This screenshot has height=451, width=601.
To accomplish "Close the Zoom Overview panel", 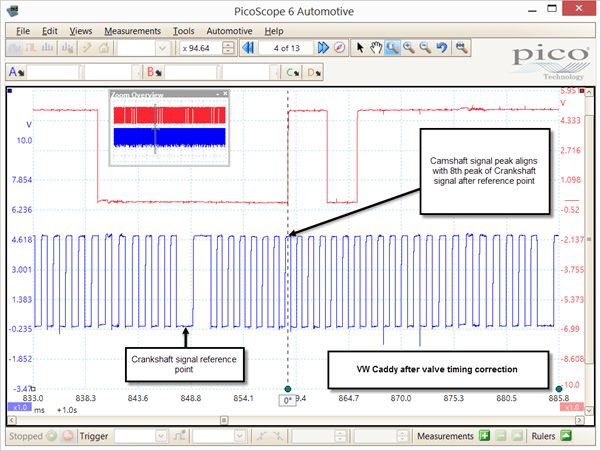I will tap(225, 93).
